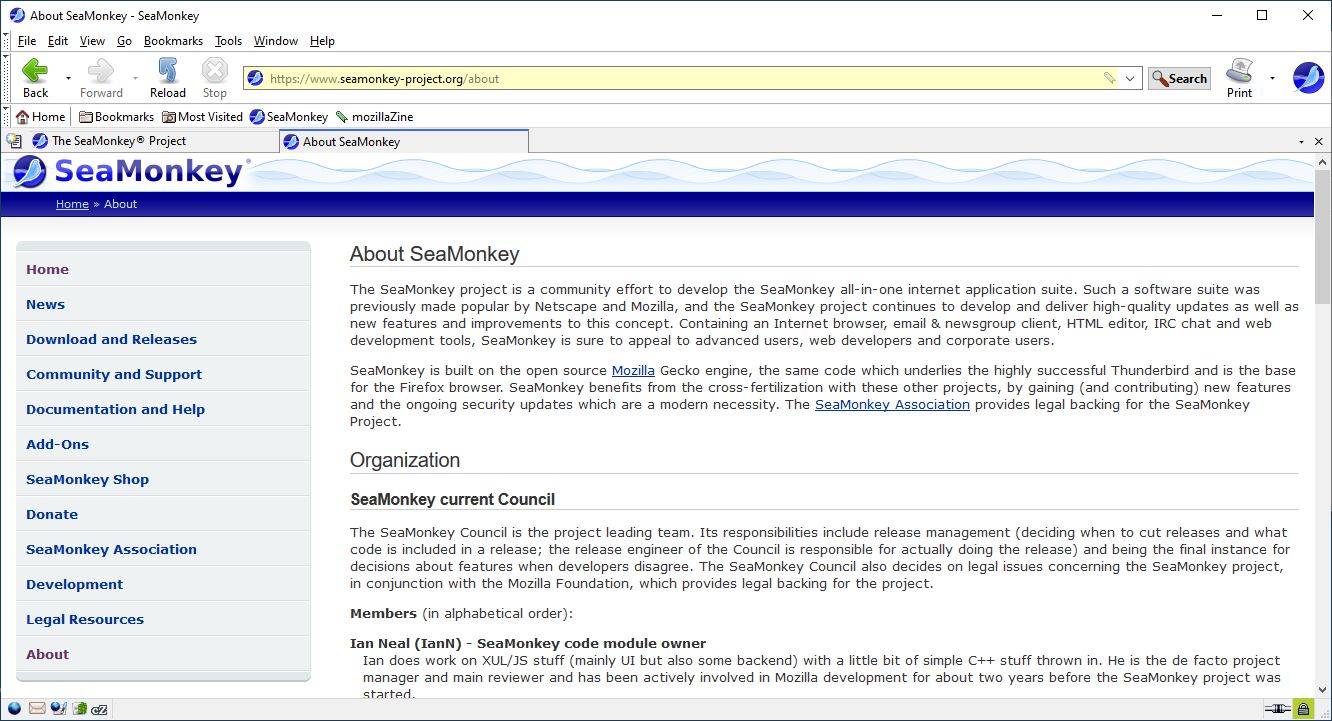
Task: Open the Mozilla link in the text
Action: (x=633, y=370)
